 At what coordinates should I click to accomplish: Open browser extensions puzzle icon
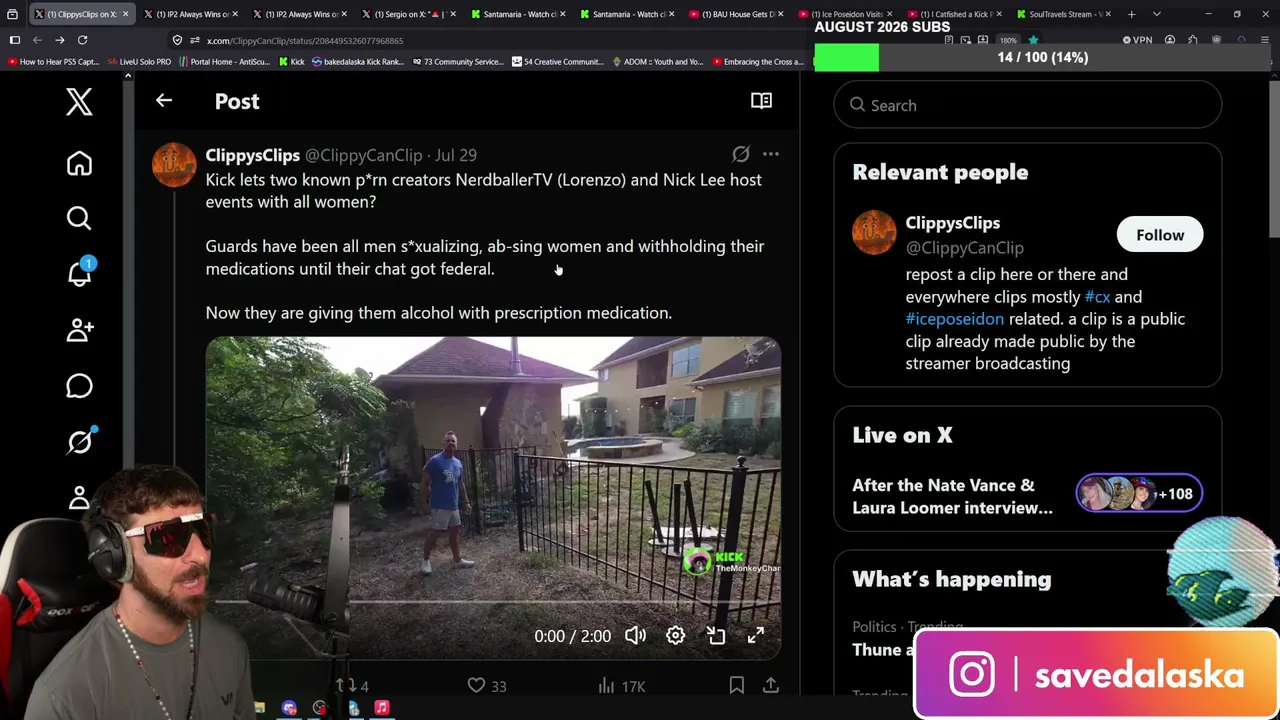tap(1192, 40)
